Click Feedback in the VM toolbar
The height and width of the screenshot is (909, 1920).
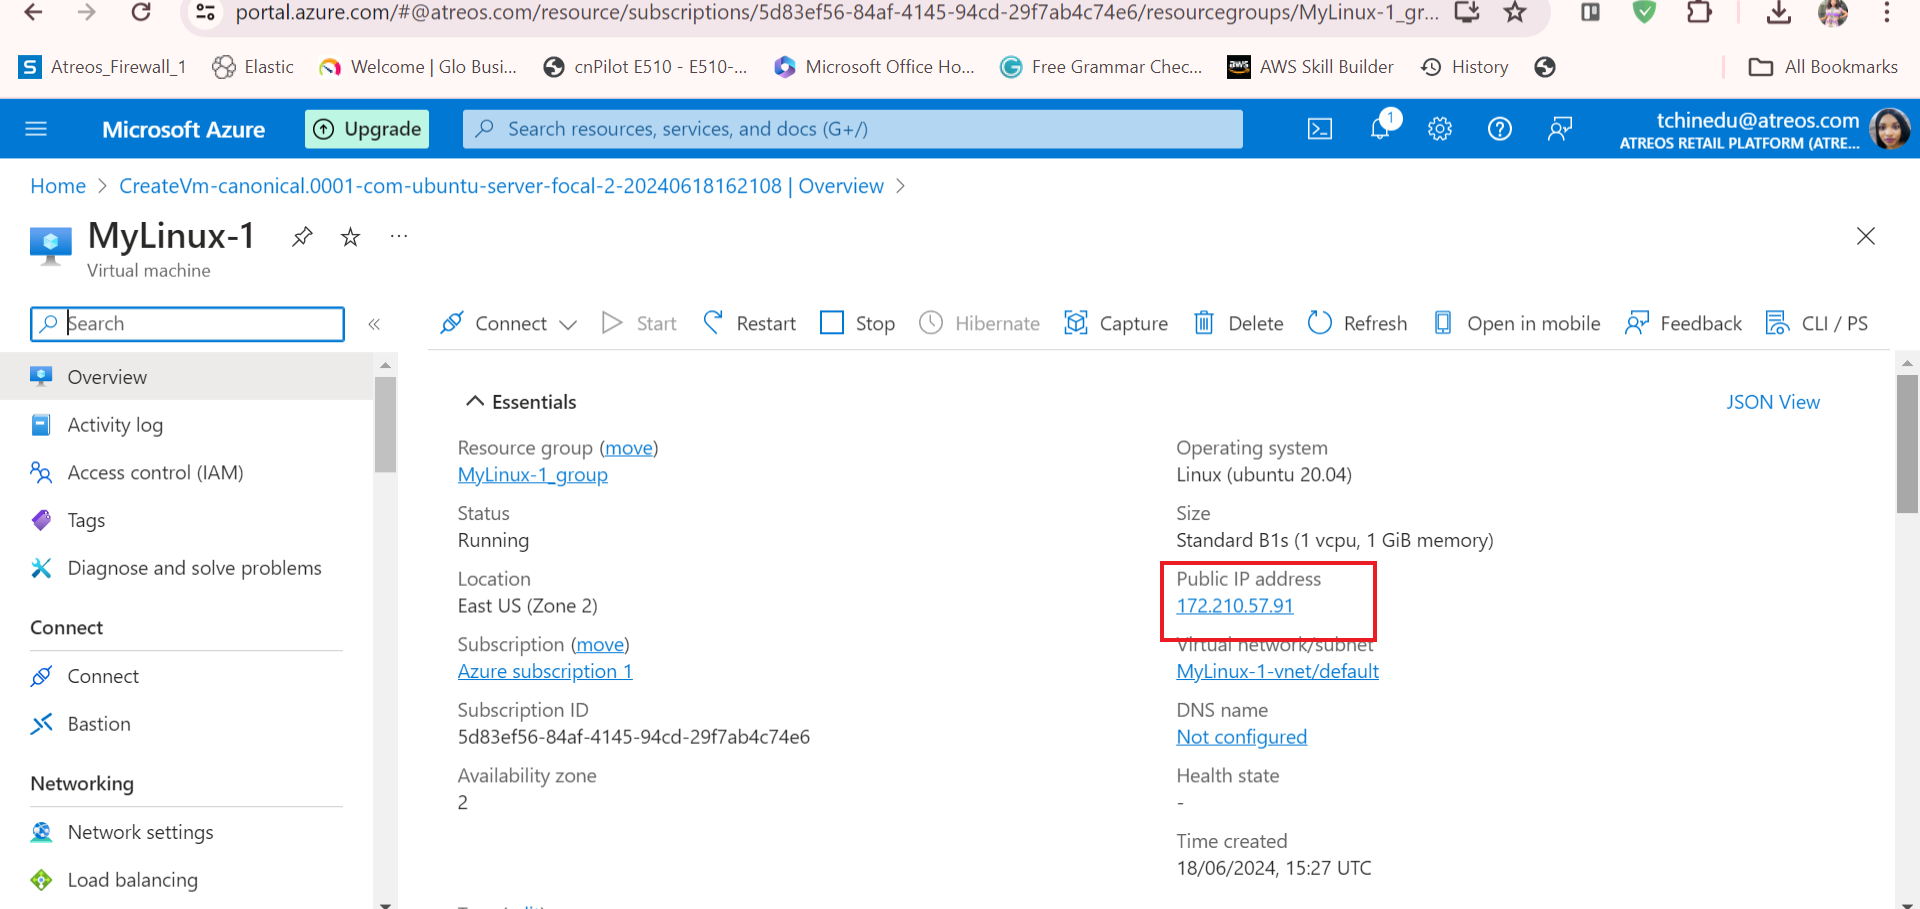(1683, 323)
